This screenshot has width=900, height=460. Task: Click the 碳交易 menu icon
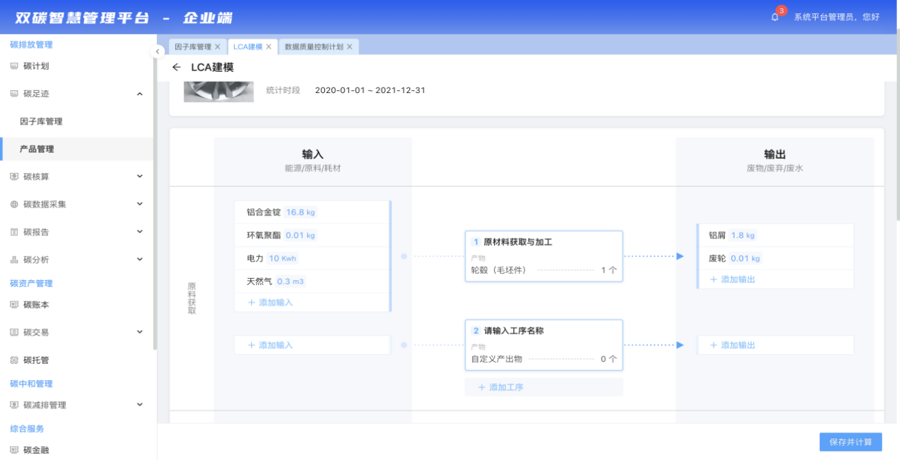coord(14,333)
